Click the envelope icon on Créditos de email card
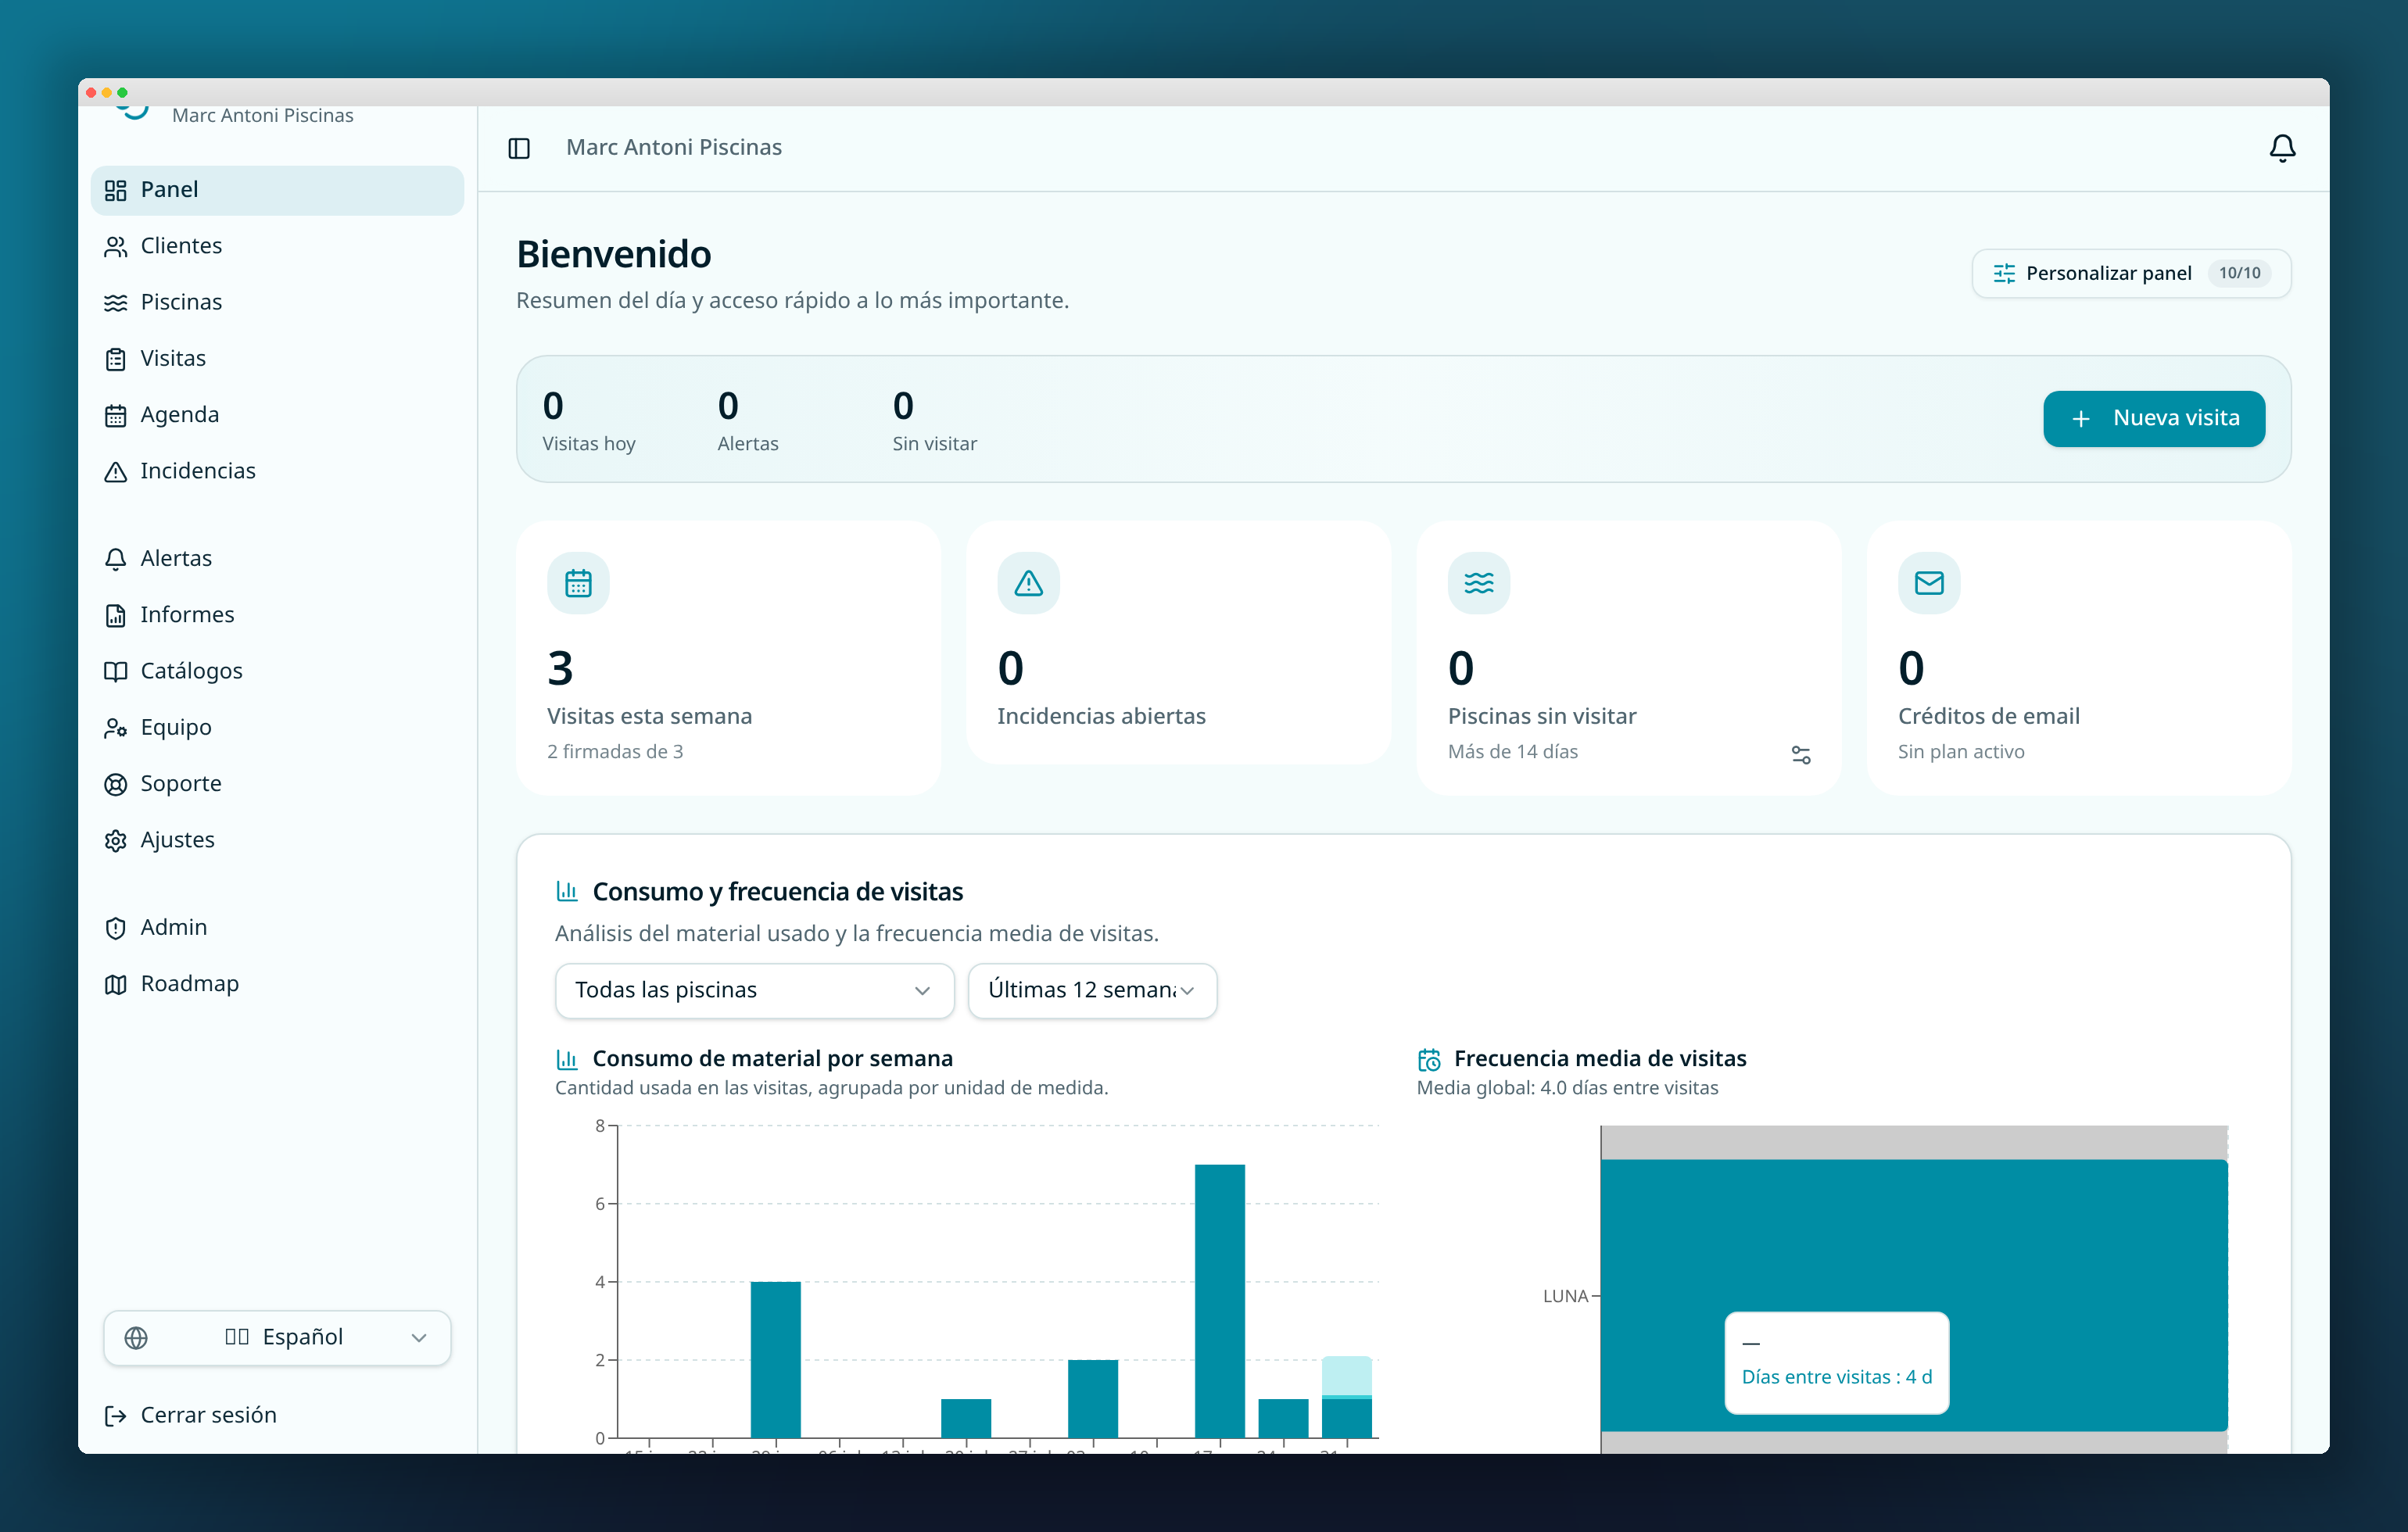 [1929, 583]
